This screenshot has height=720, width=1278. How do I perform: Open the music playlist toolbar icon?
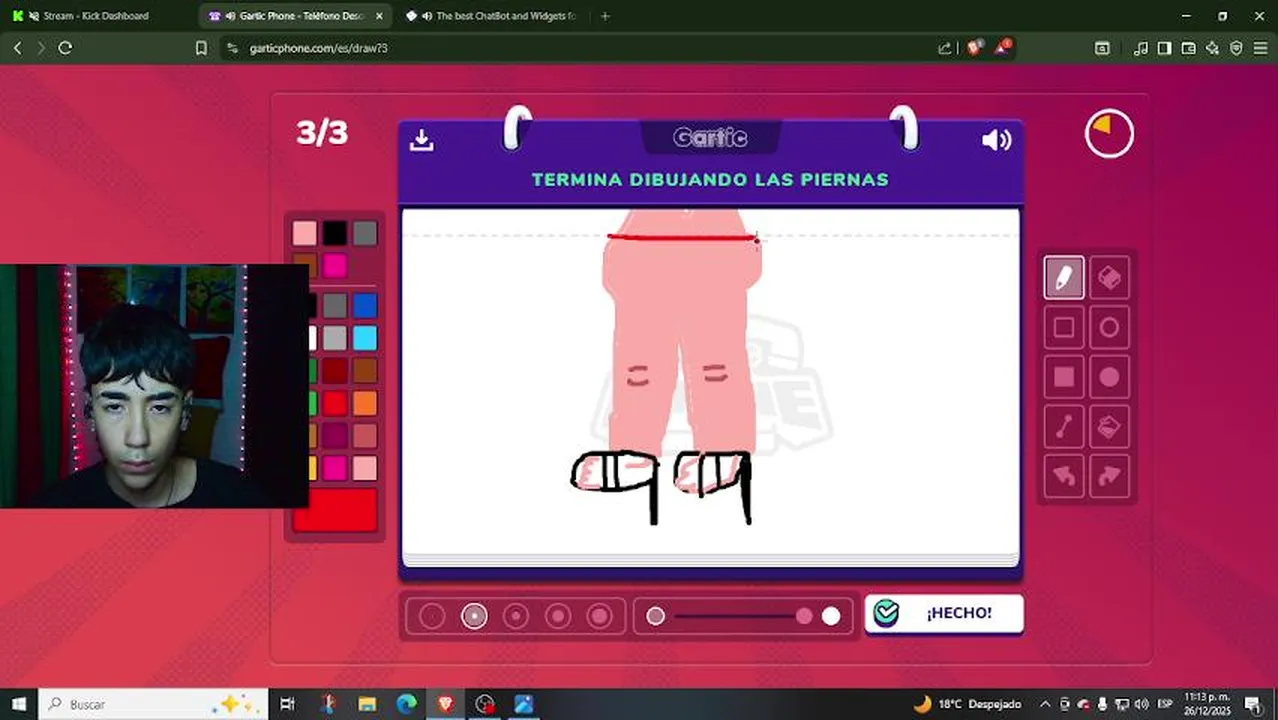[1141, 48]
